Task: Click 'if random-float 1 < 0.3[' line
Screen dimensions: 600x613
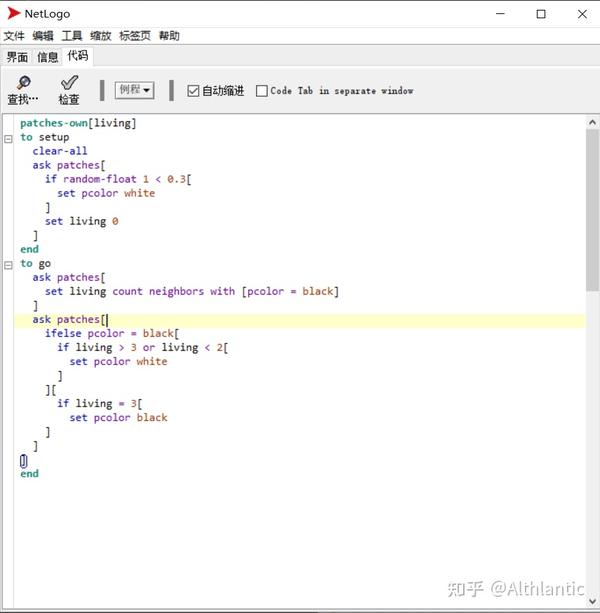Action: tap(118, 179)
